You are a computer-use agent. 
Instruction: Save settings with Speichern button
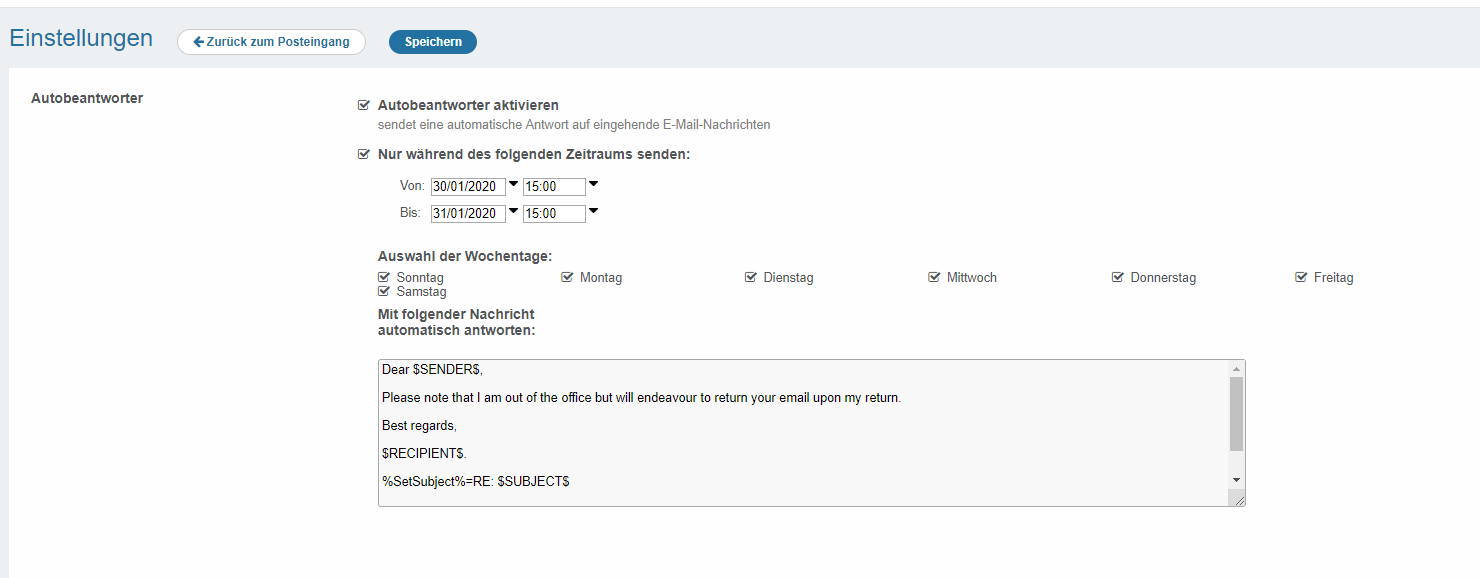433,42
